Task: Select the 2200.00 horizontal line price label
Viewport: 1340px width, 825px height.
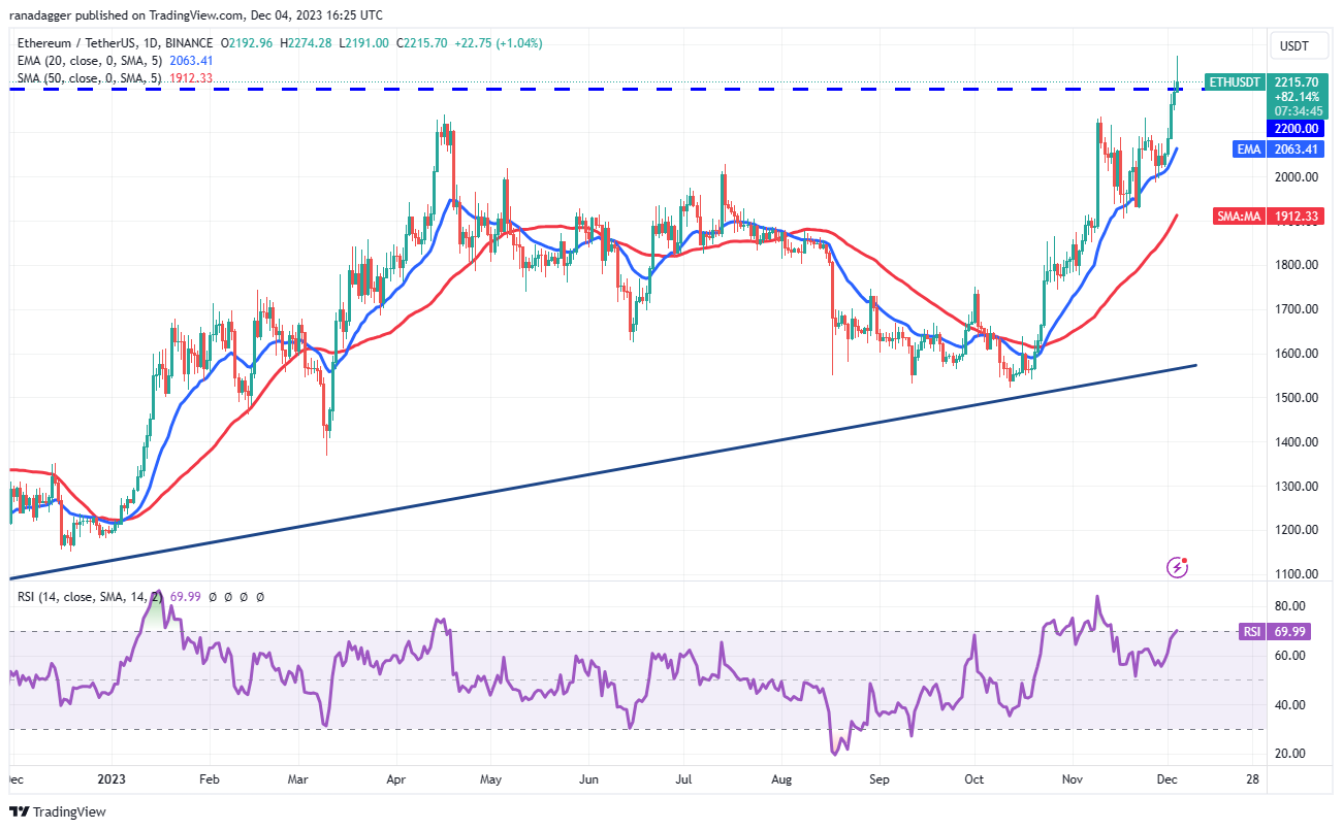Action: coord(1294,128)
